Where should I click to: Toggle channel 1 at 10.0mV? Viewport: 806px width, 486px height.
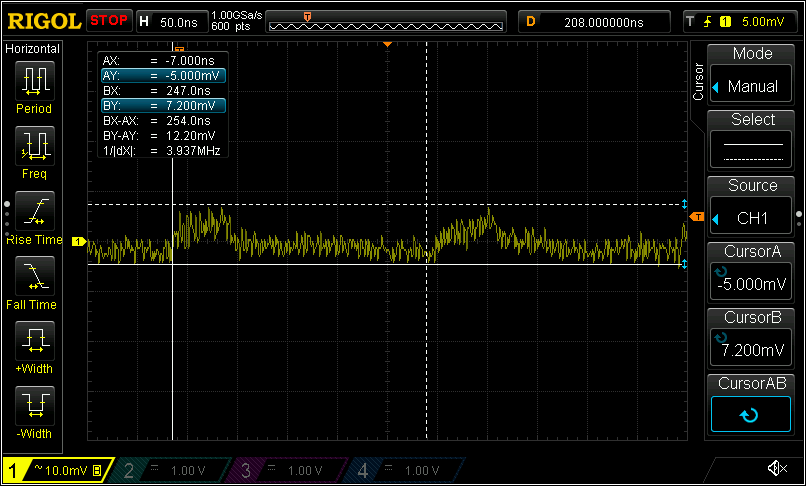click(55, 469)
